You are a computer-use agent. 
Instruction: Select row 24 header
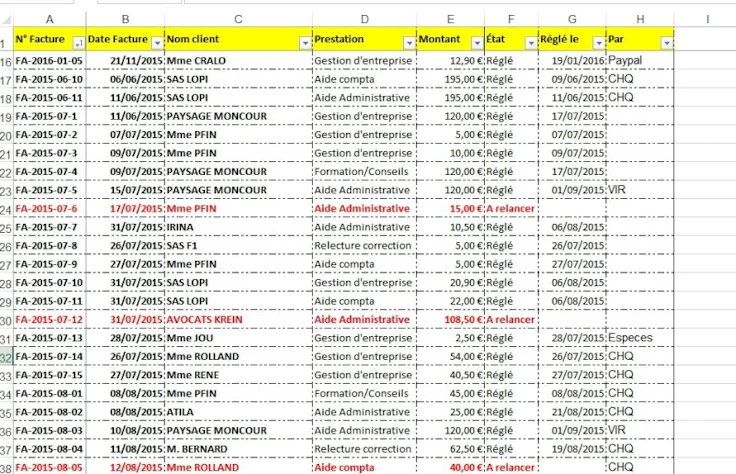(6, 209)
